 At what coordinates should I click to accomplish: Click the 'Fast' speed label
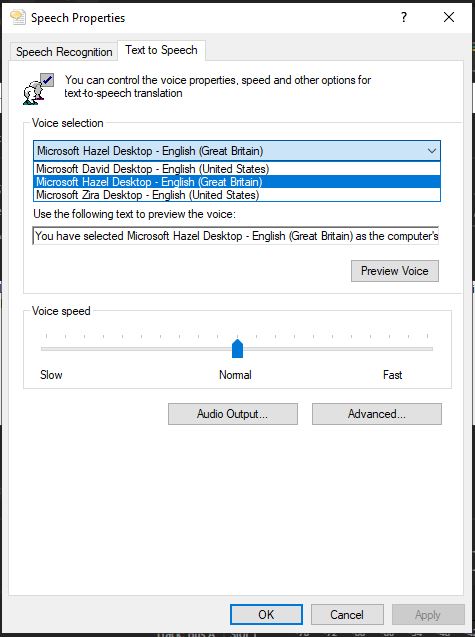point(393,375)
